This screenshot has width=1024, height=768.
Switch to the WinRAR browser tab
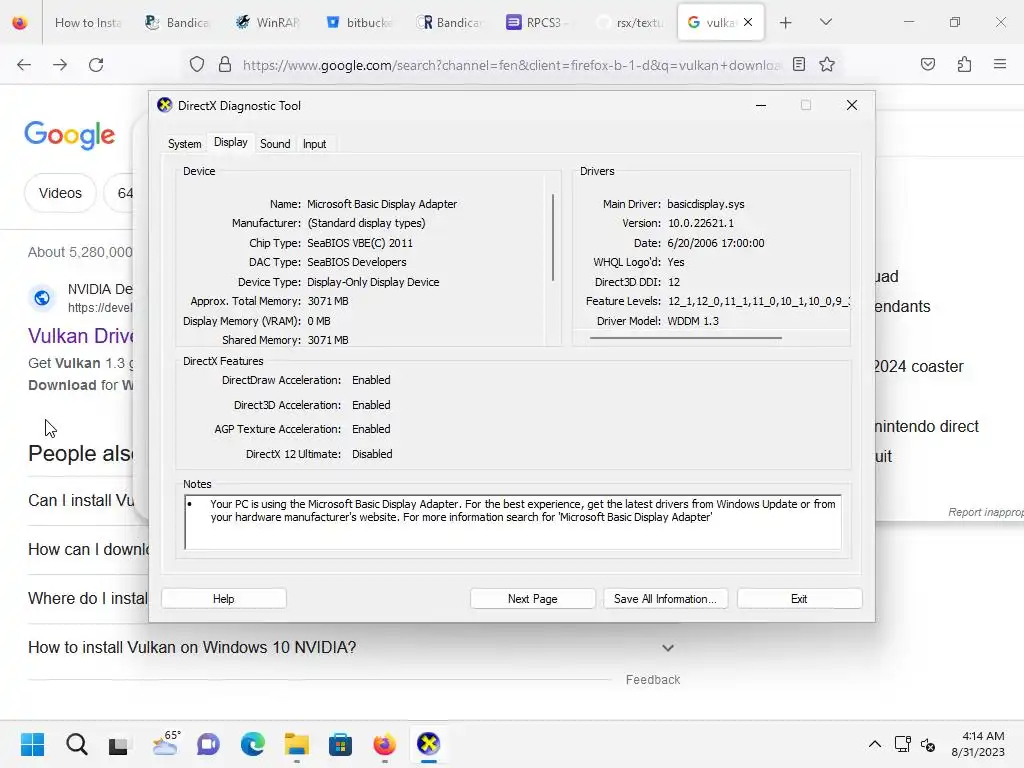(267, 23)
